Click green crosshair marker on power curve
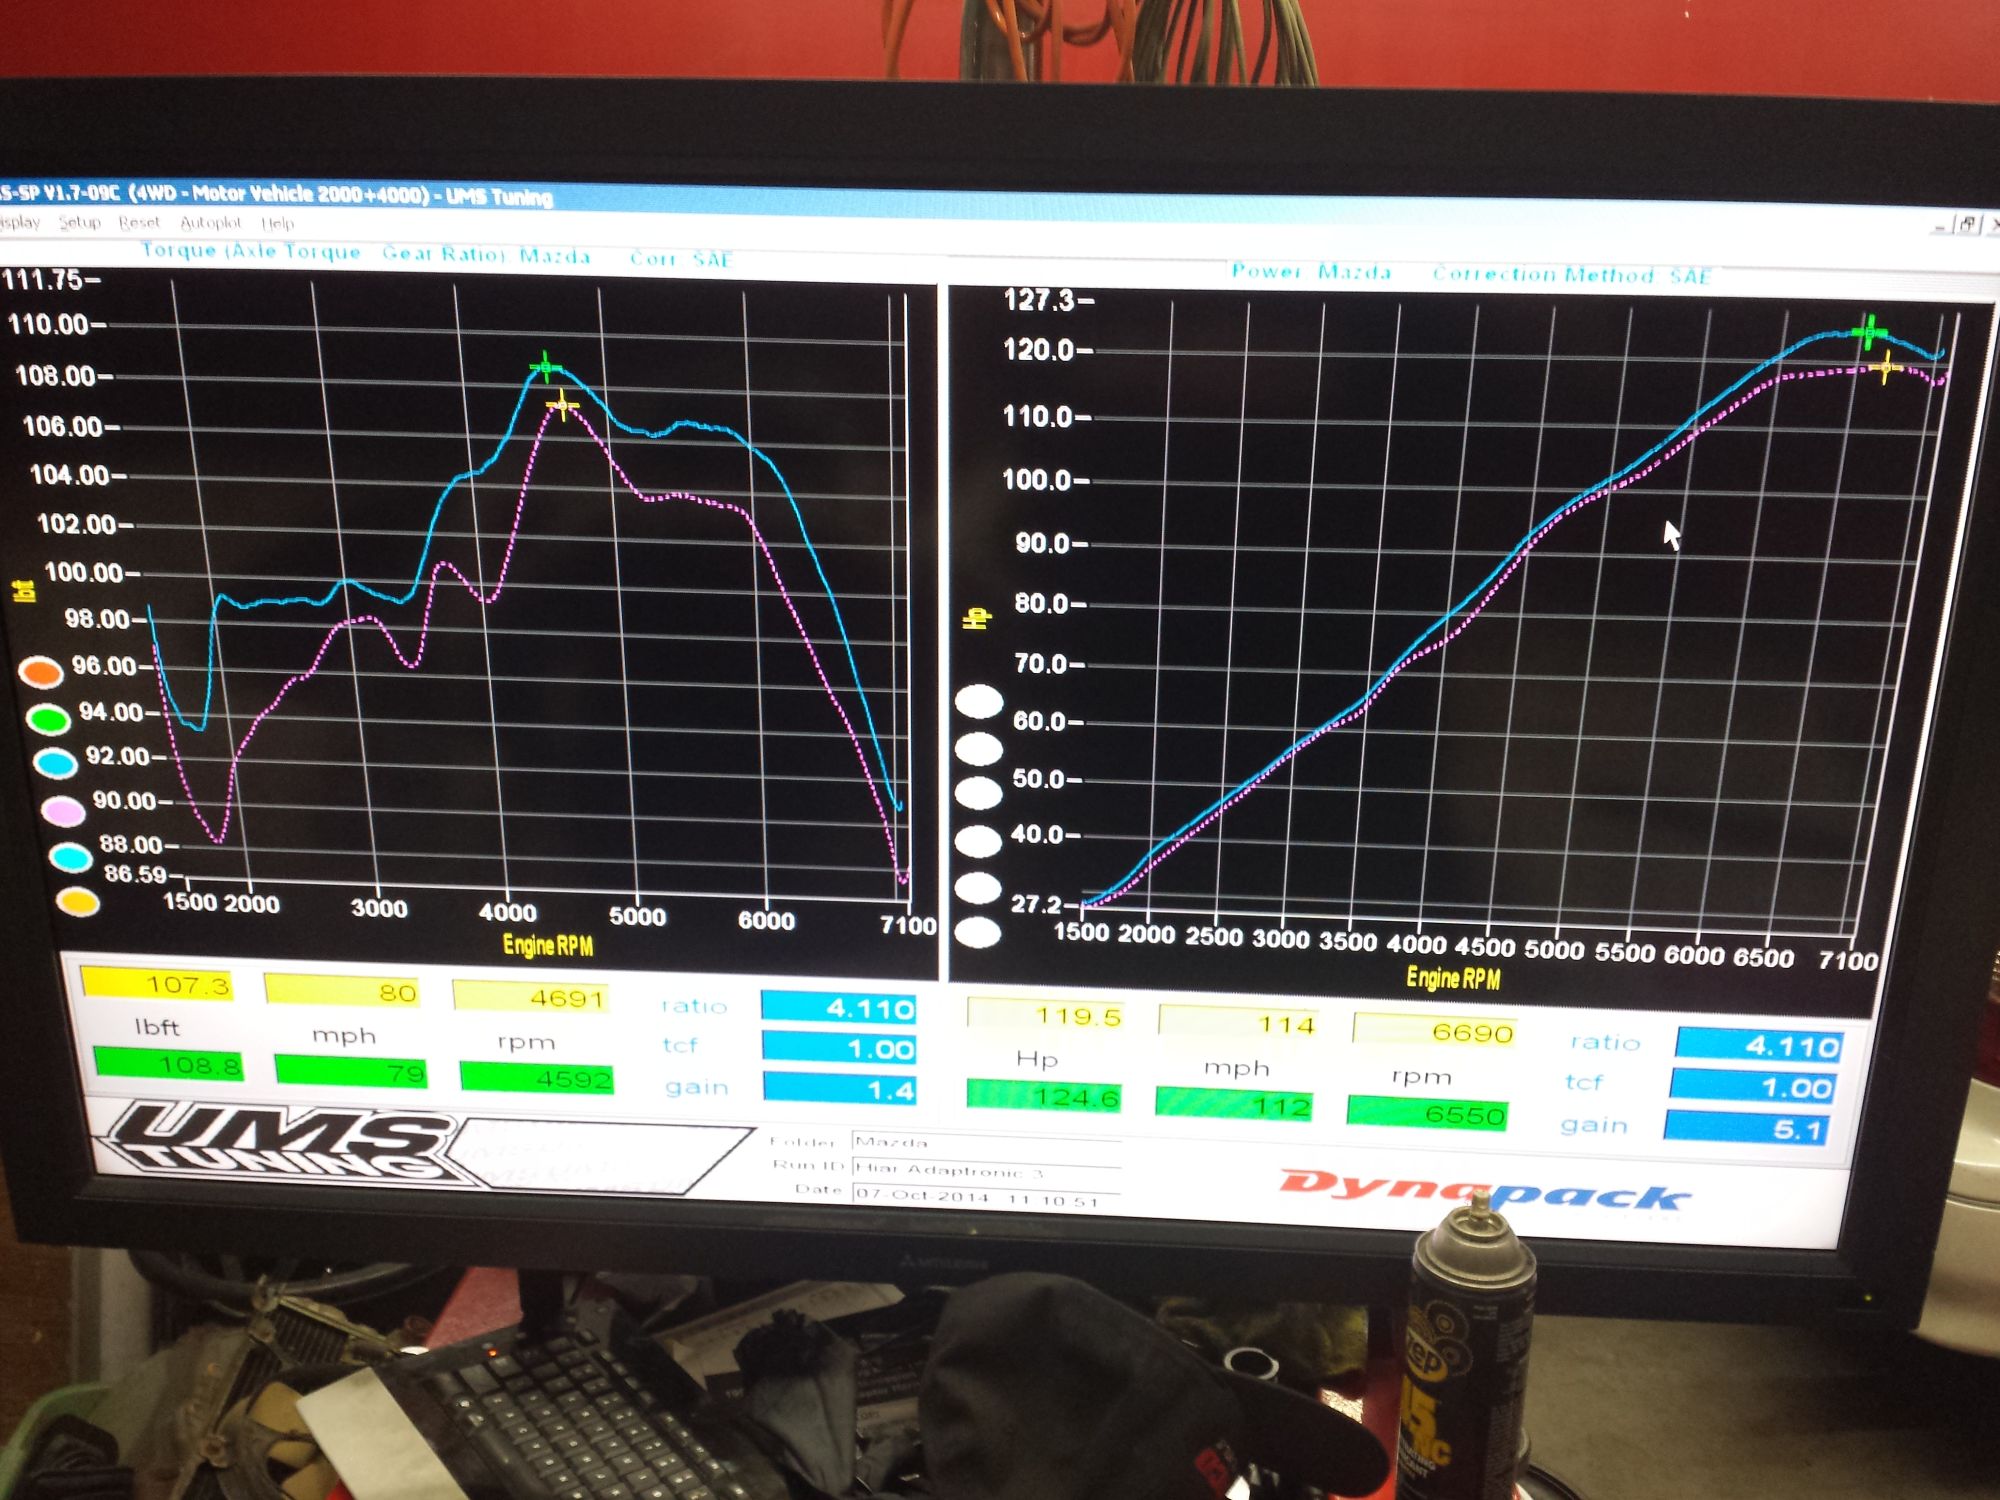The image size is (2000, 1500). point(1868,331)
